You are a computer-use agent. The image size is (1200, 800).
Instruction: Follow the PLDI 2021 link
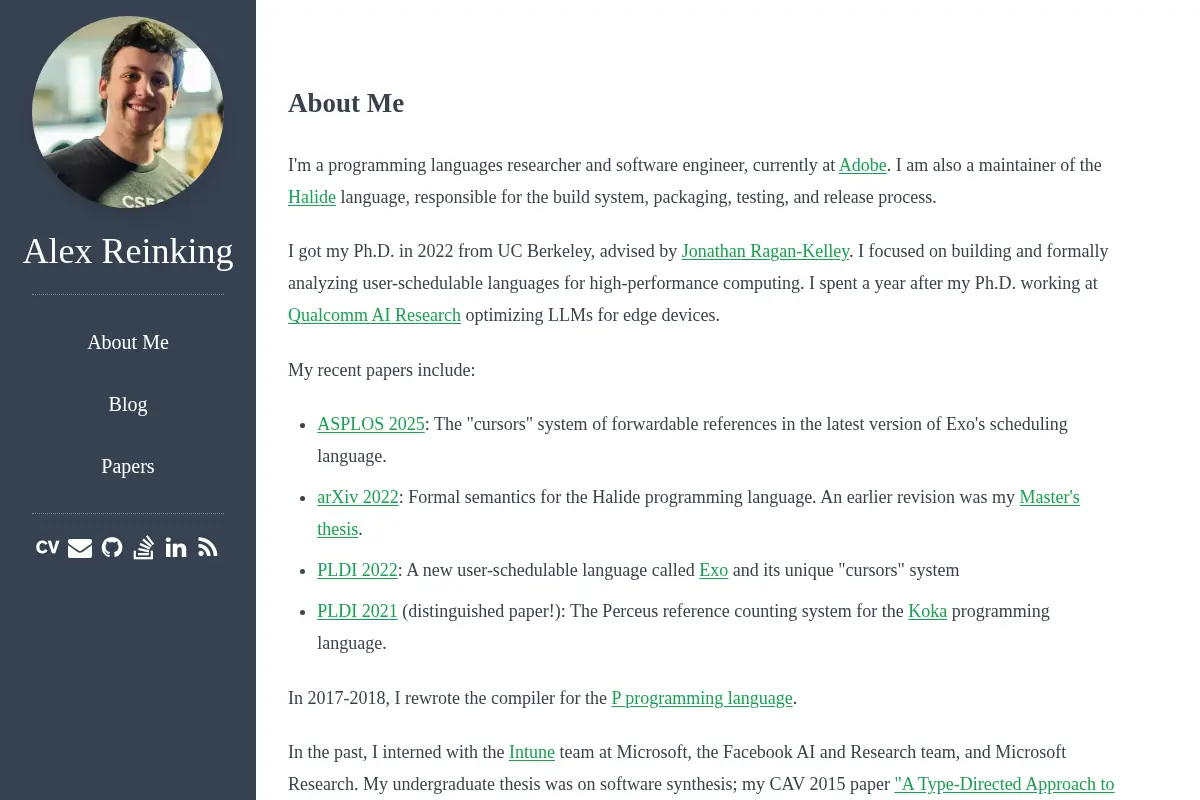coord(357,611)
